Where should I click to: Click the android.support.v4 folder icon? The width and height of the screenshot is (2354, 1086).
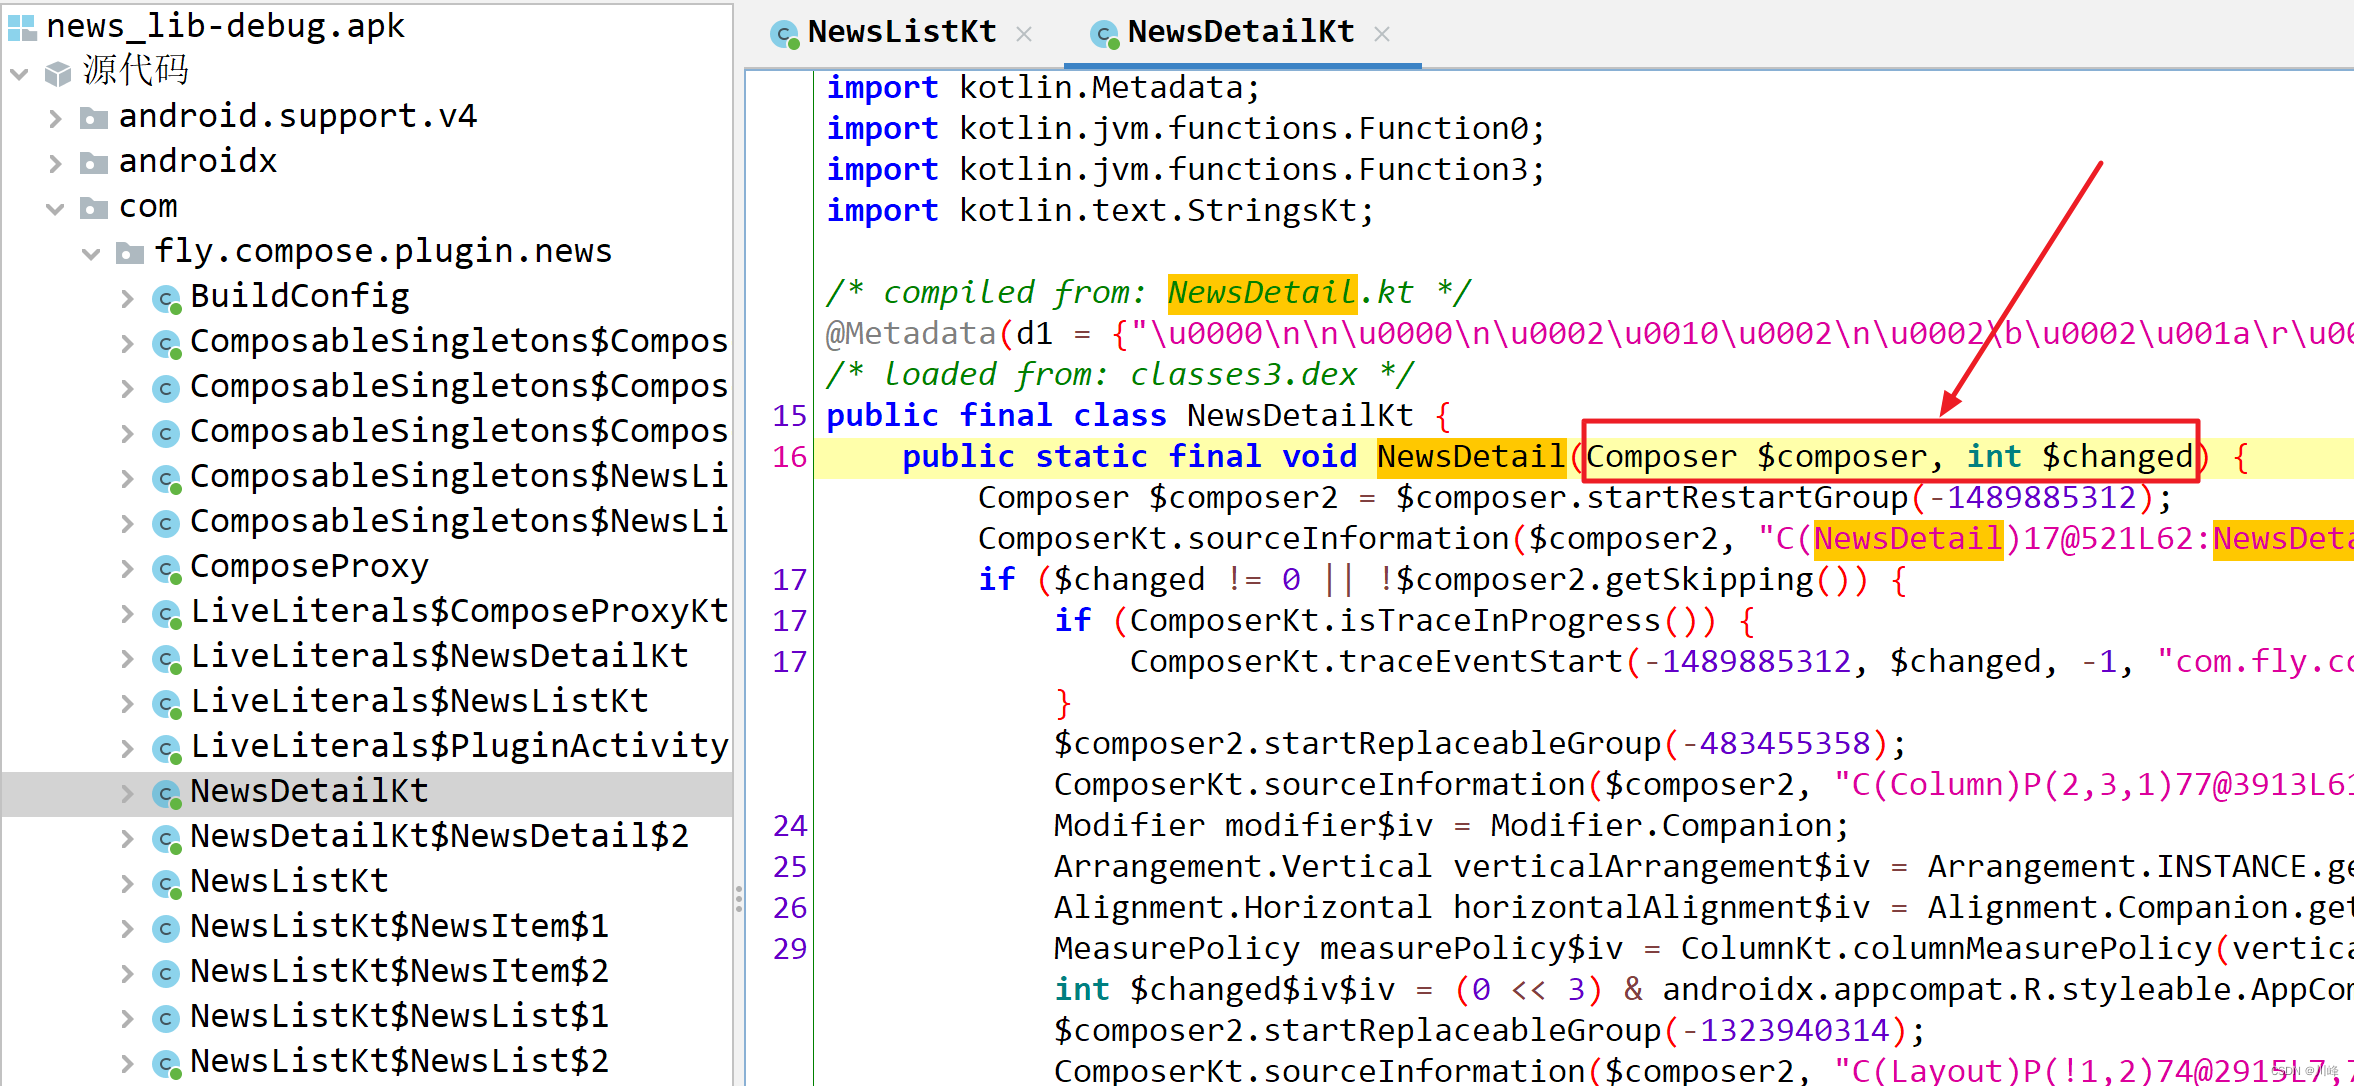point(93,118)
